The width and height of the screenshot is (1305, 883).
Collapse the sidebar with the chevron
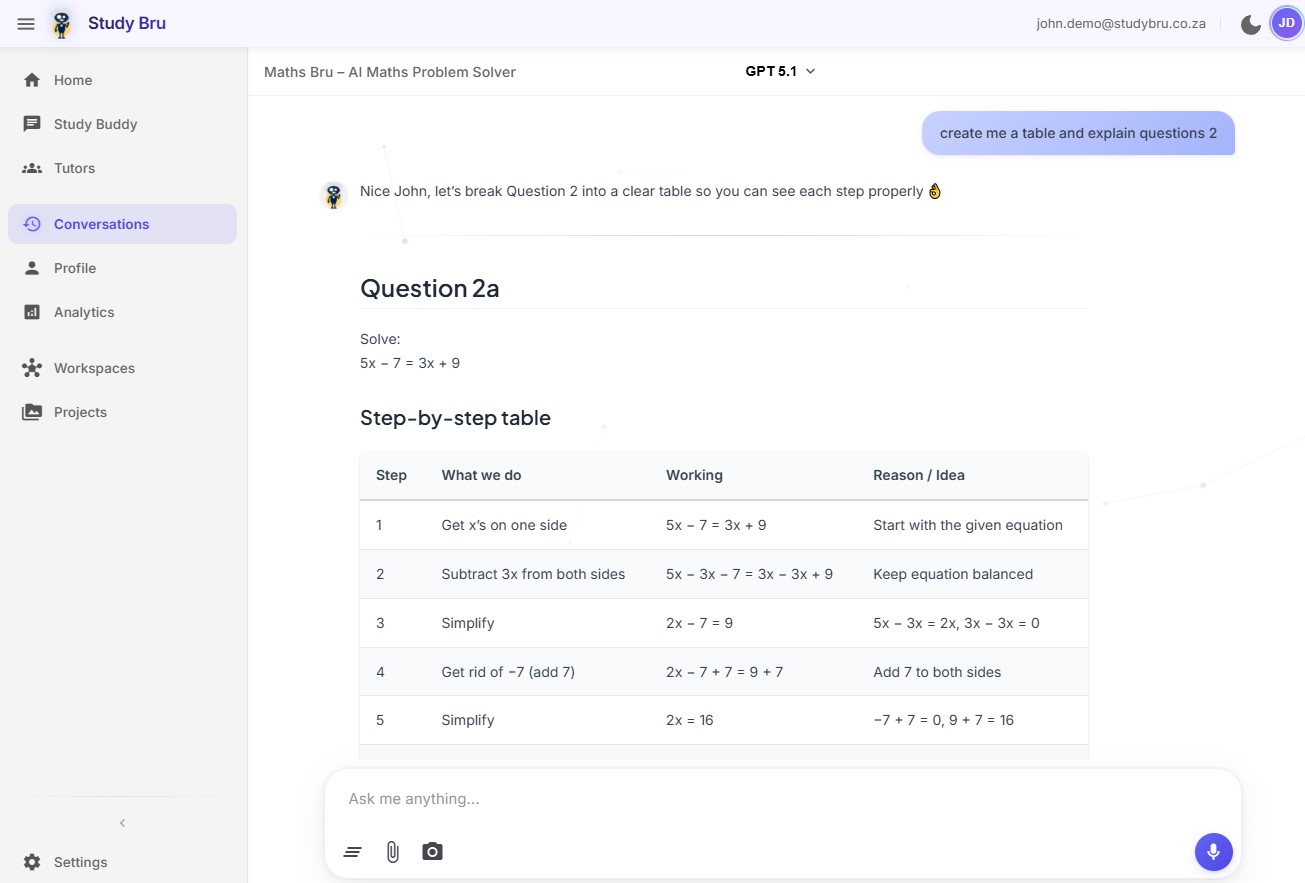(x=122, y=823)
